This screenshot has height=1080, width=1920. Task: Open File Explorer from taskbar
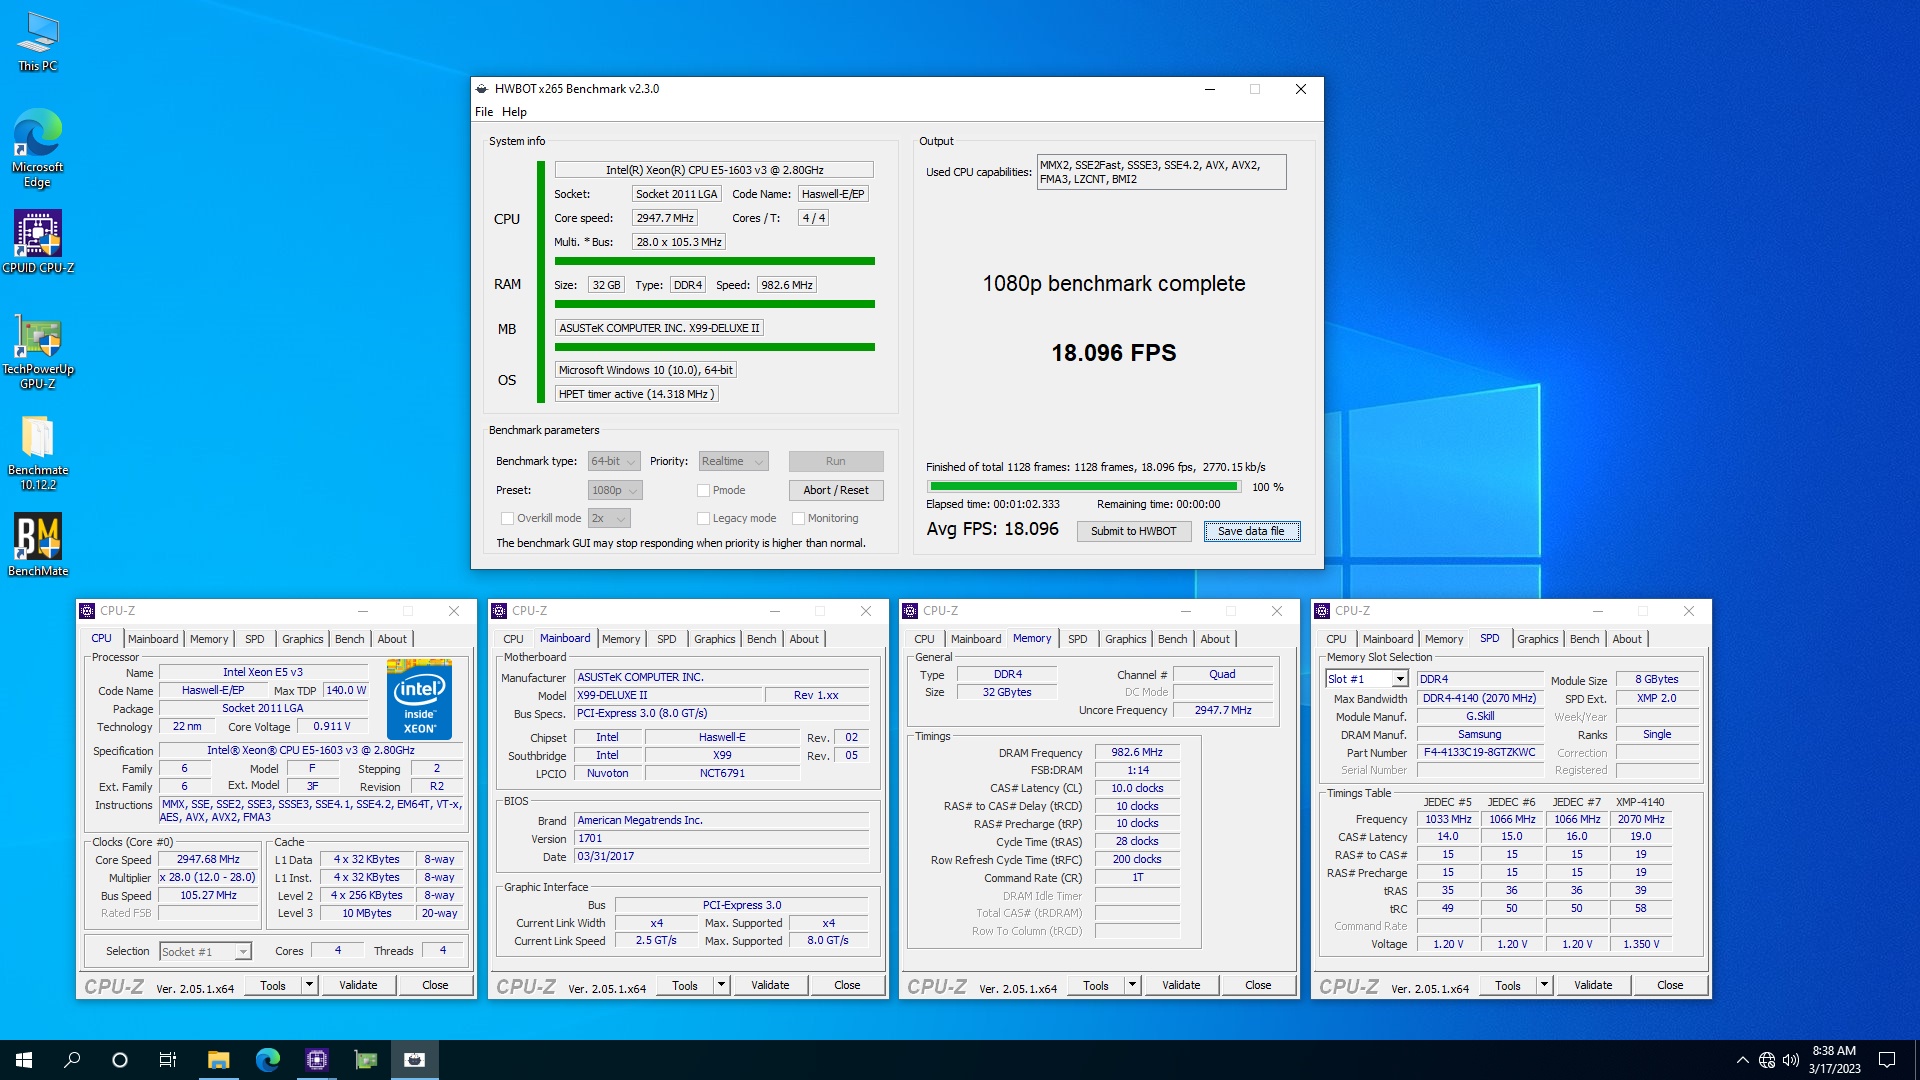click(x=218, y=1060)
